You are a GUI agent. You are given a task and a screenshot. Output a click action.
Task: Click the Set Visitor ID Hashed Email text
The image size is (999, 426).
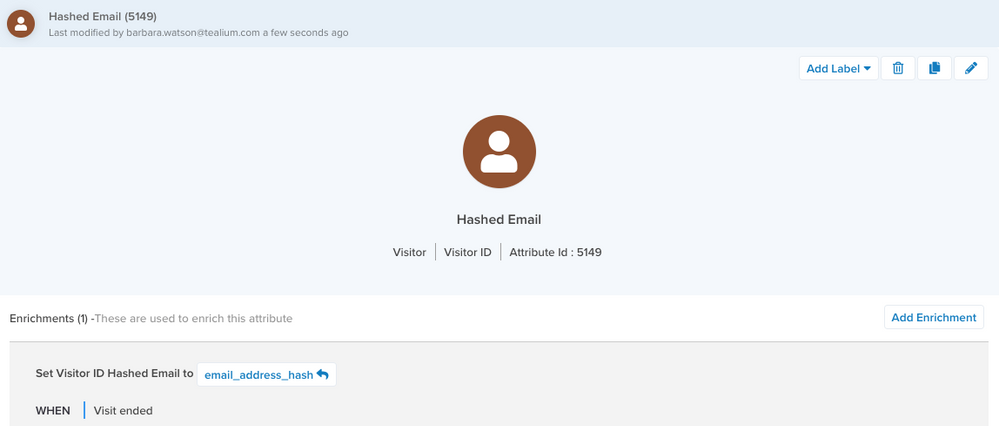coord(114,374)
